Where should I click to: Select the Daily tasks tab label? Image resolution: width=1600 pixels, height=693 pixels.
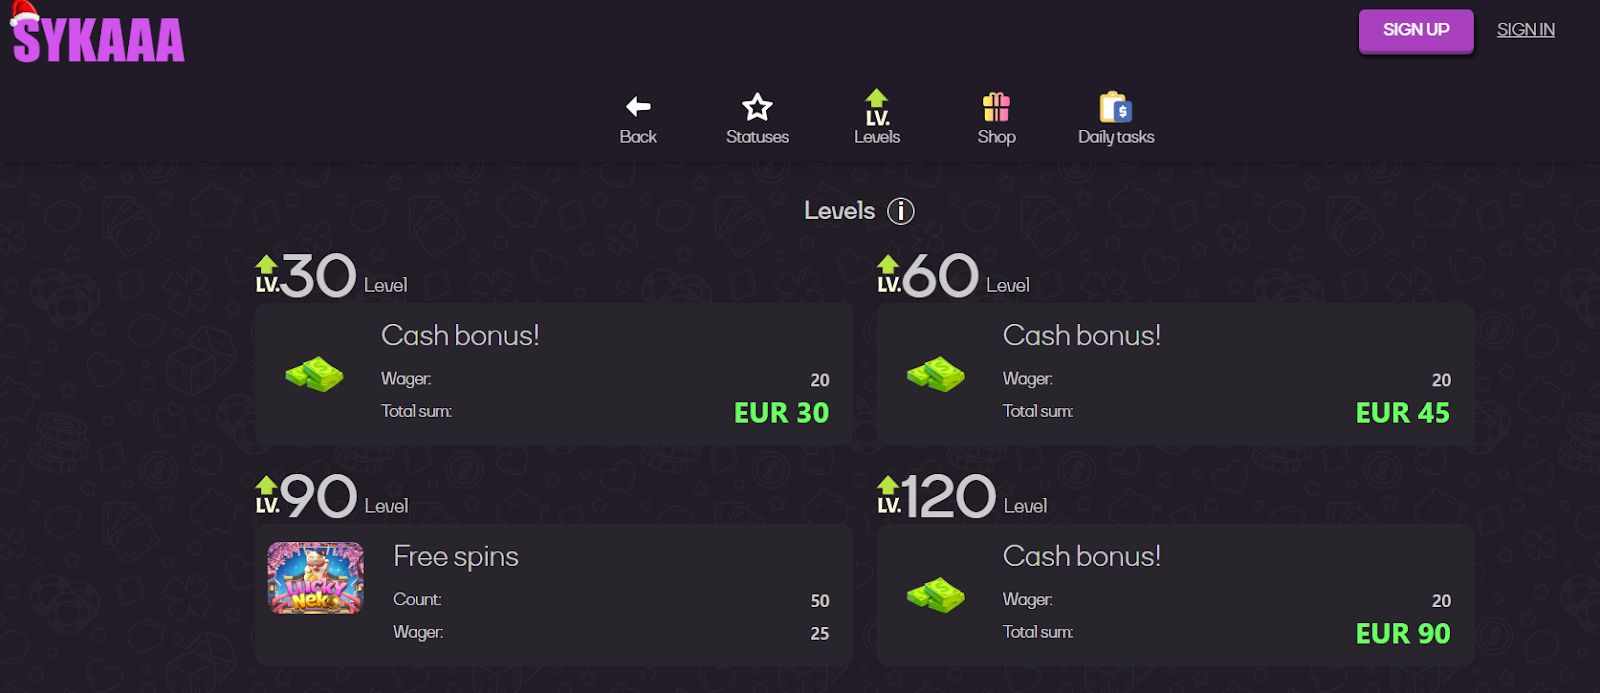point(1116,137)
